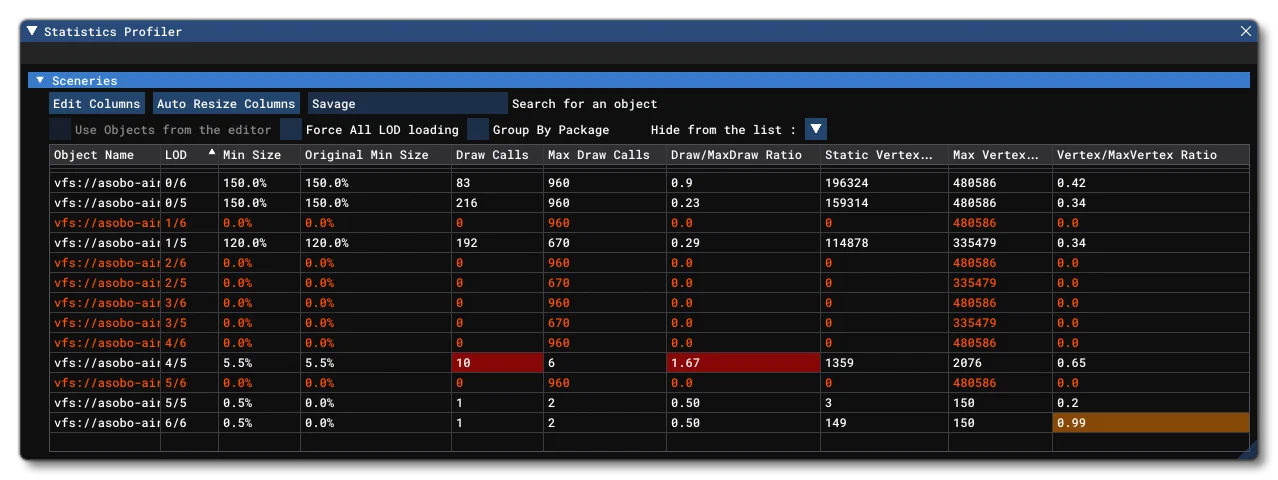Sort by the Min Size column header
1278x480 pixels.
pyautogui.click(x=259, y=155)
